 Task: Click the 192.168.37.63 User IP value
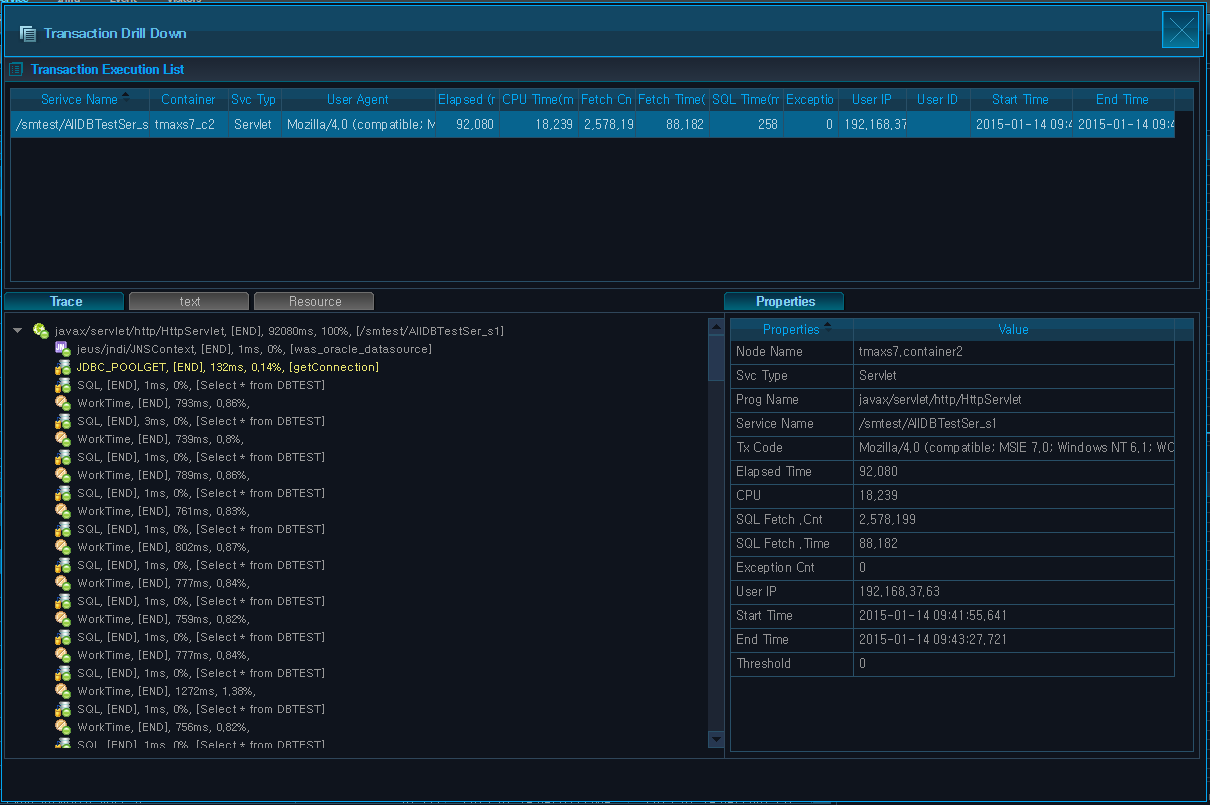[899, 592]
